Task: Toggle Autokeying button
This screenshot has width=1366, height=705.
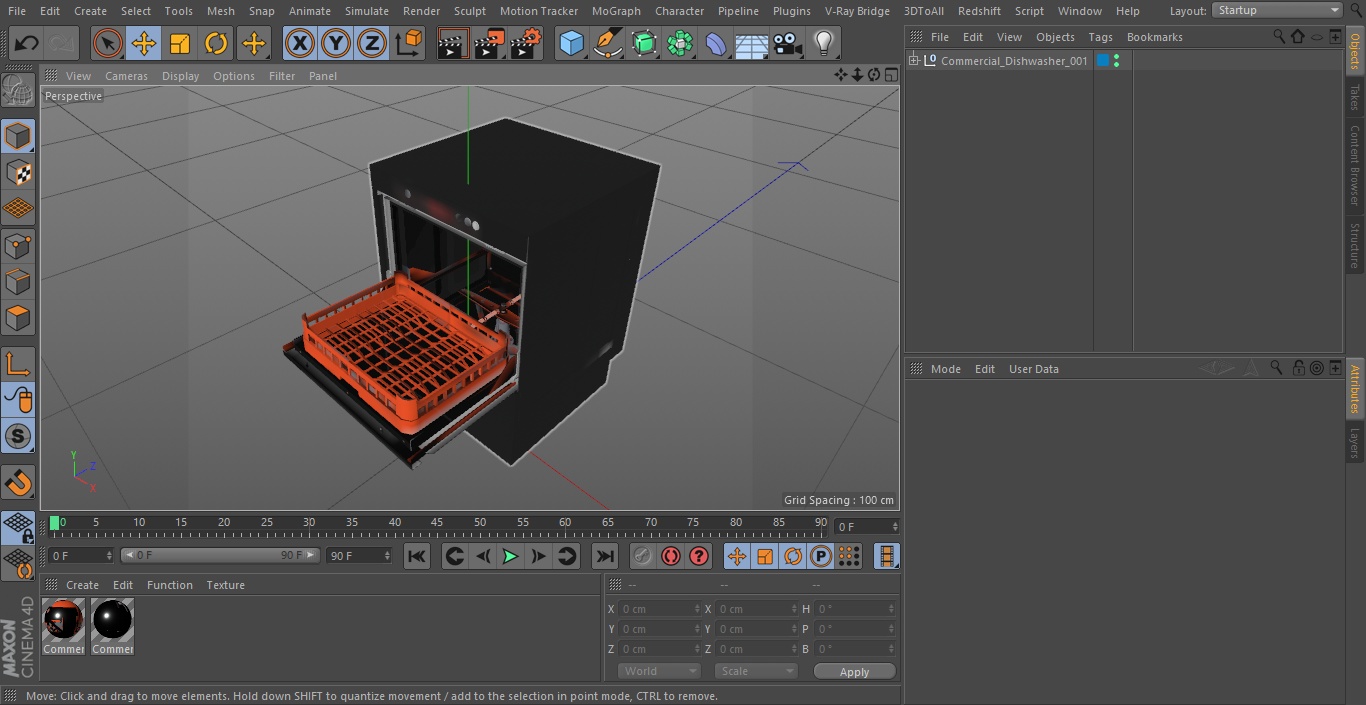Action: click(671, 556)
